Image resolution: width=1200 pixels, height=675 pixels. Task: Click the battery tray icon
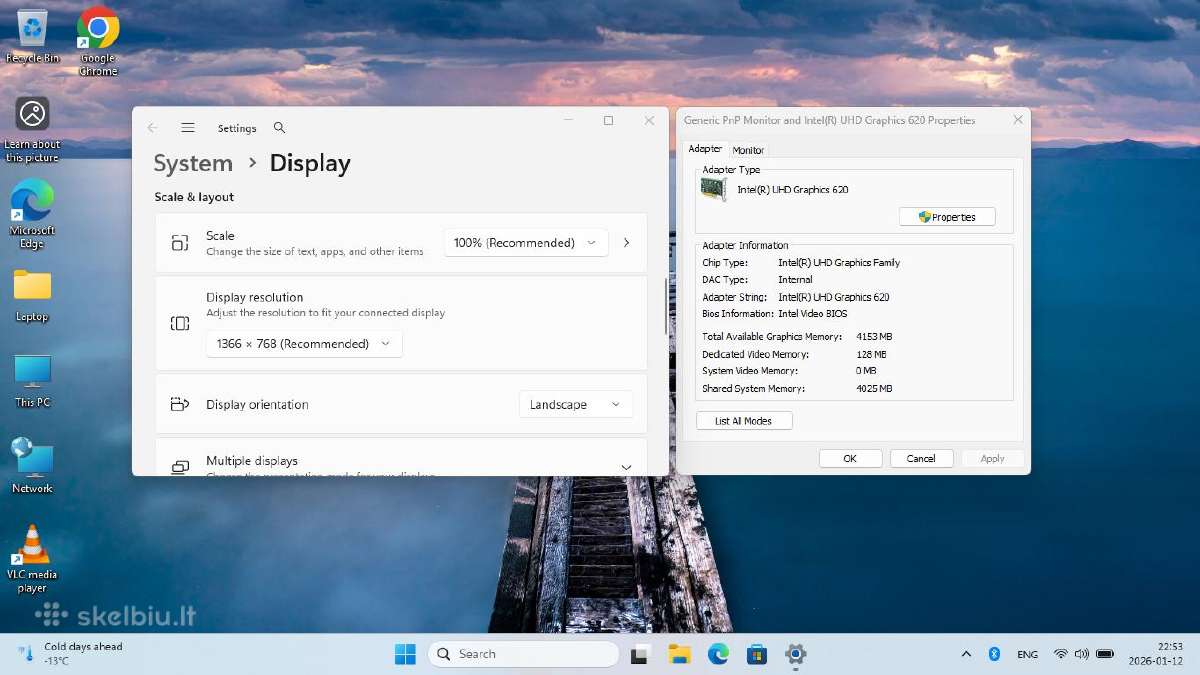[x=1105, y=654]
